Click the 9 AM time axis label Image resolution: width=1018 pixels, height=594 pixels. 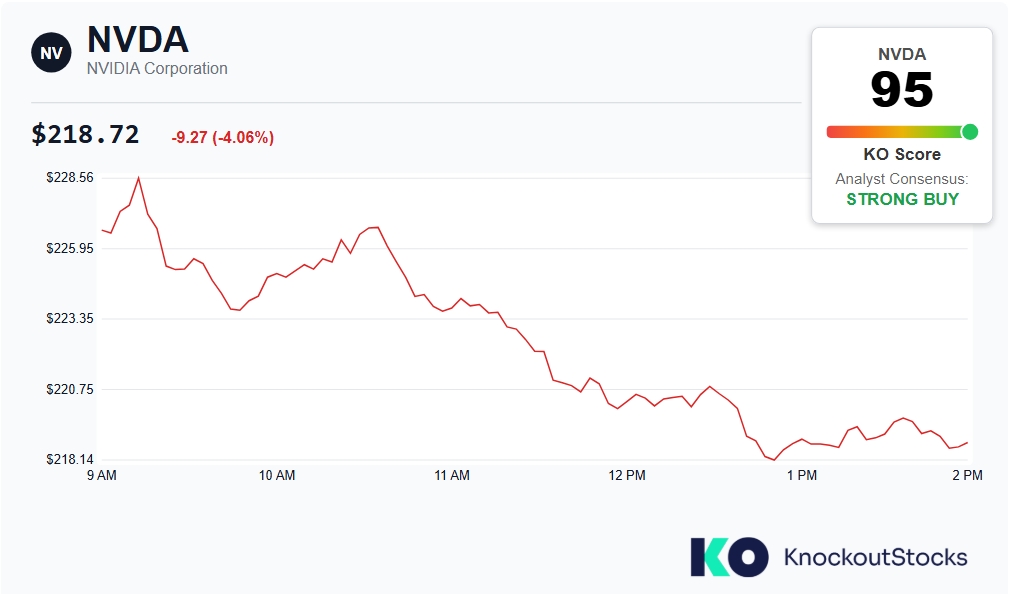(102, 475)
